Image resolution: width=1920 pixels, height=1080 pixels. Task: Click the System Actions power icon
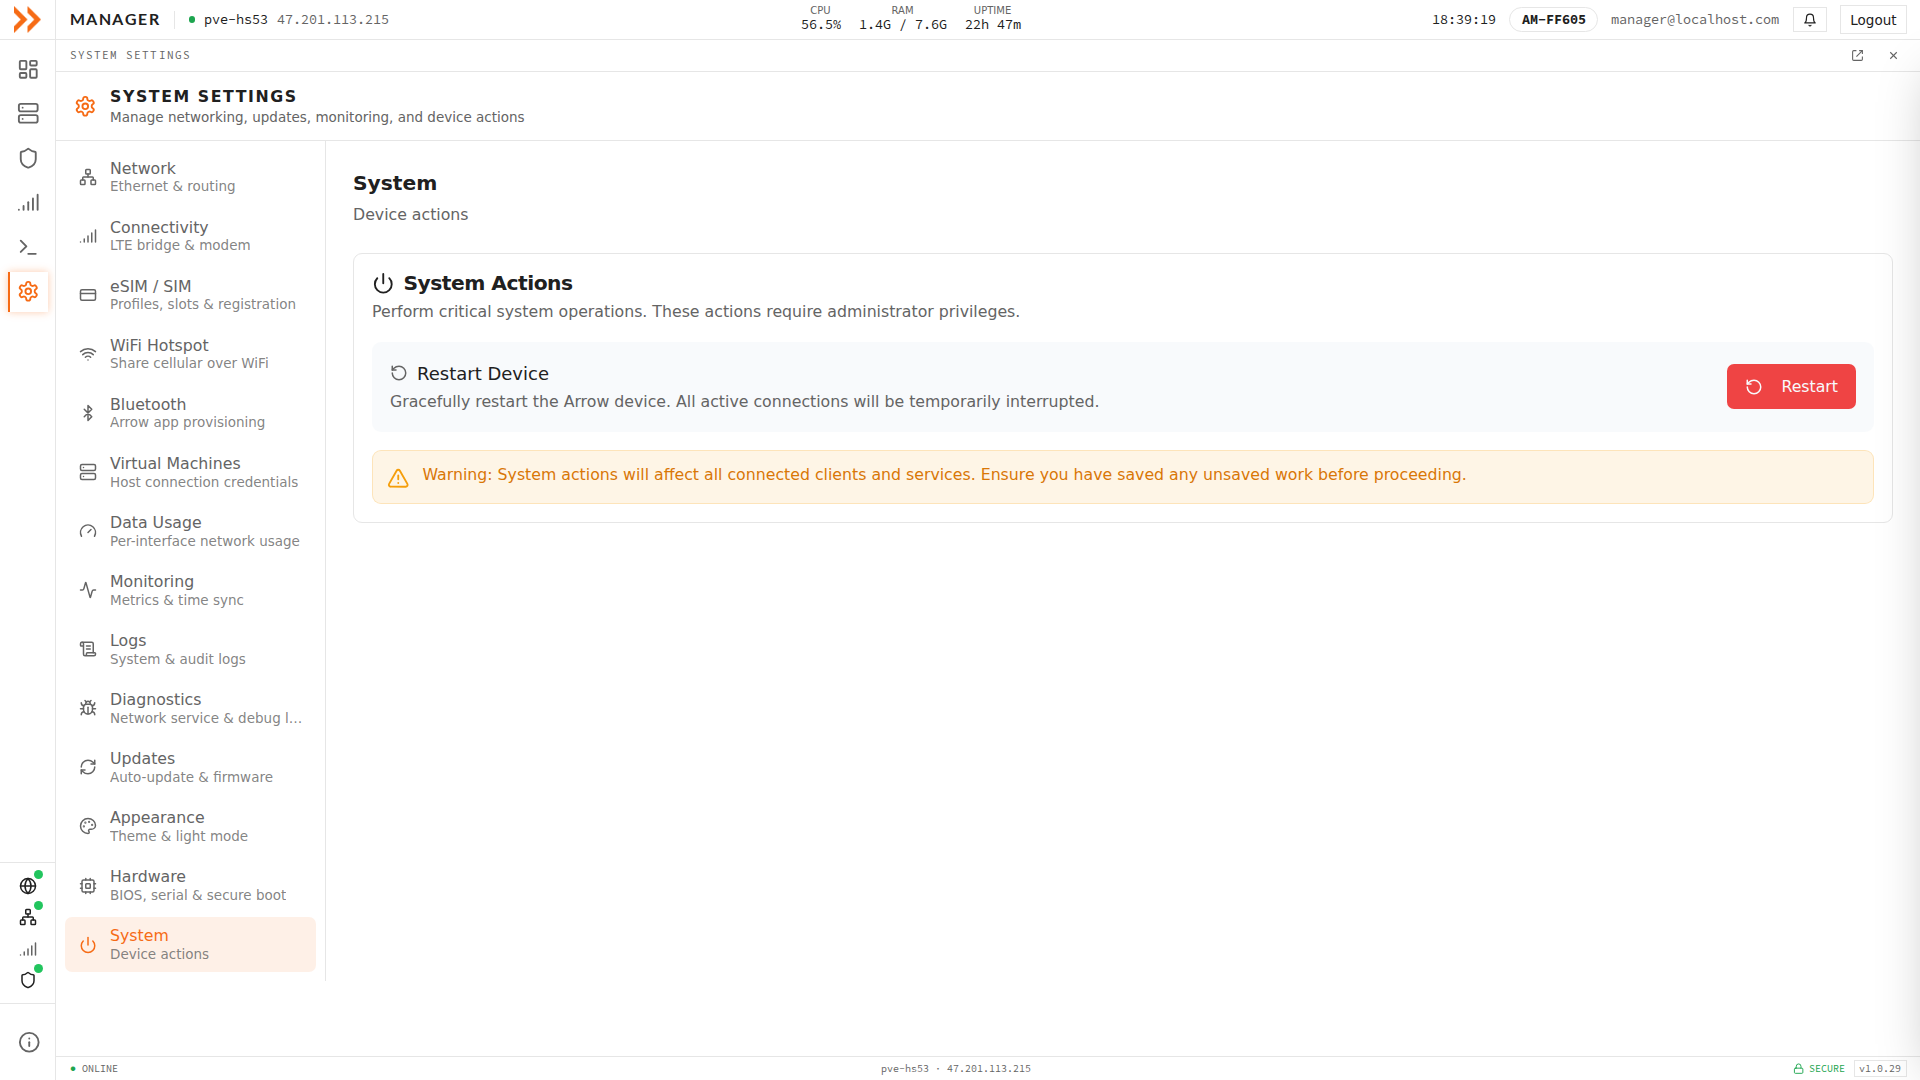click(x=383, y=283)
